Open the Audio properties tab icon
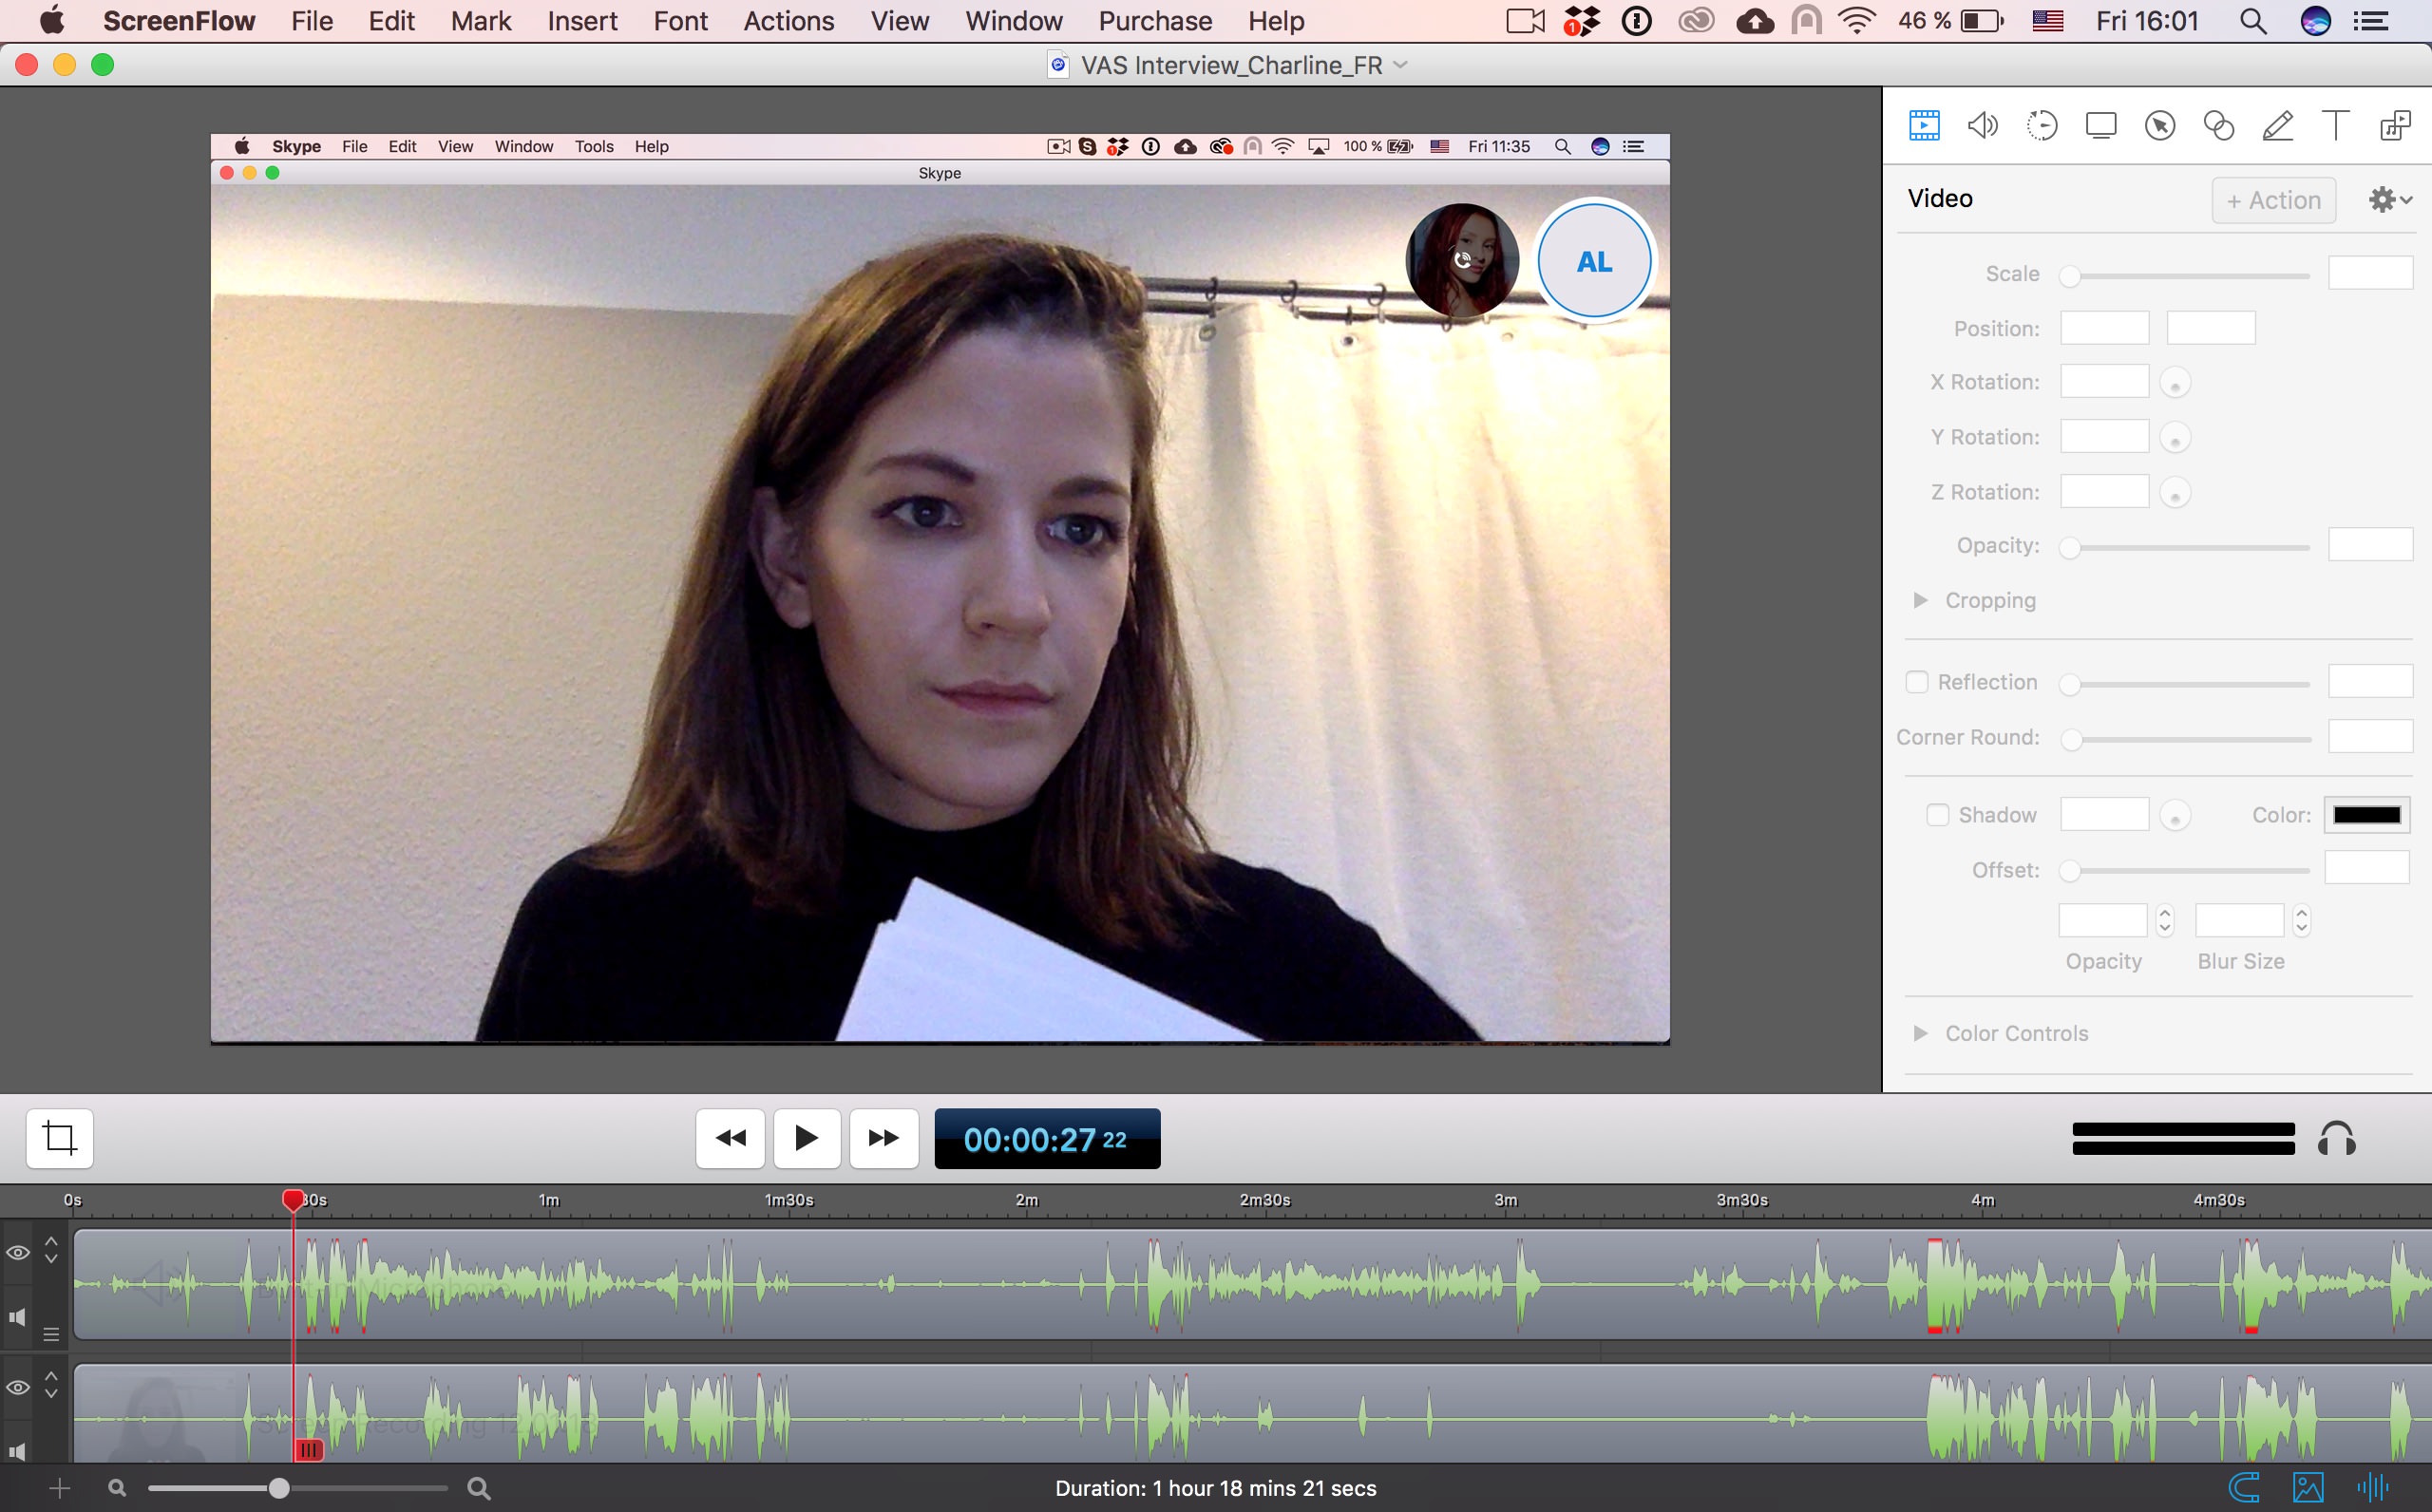Image resolution: width=2432 pixels, height=1512 pixels. (1982, 126)
